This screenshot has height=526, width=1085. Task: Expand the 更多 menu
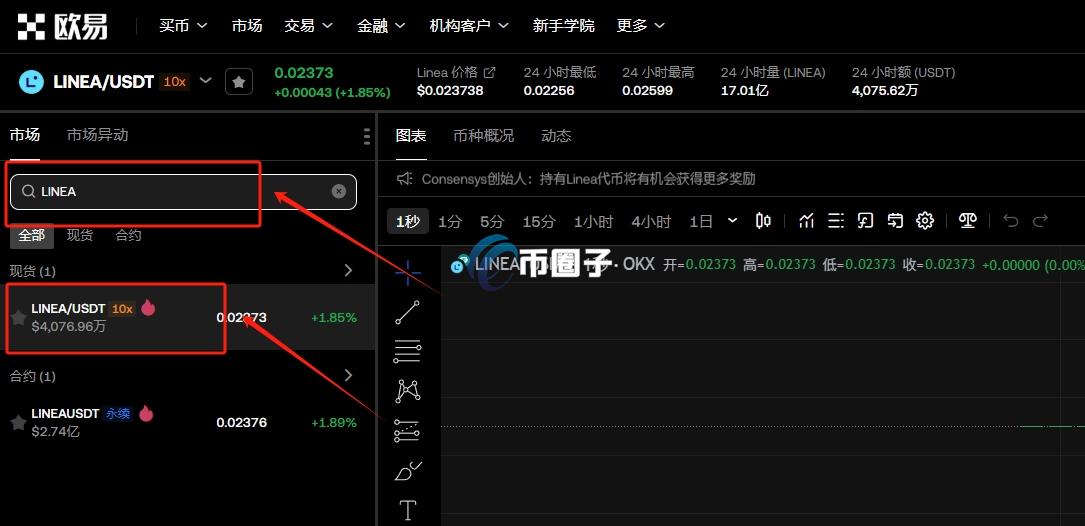pos(641,26)
